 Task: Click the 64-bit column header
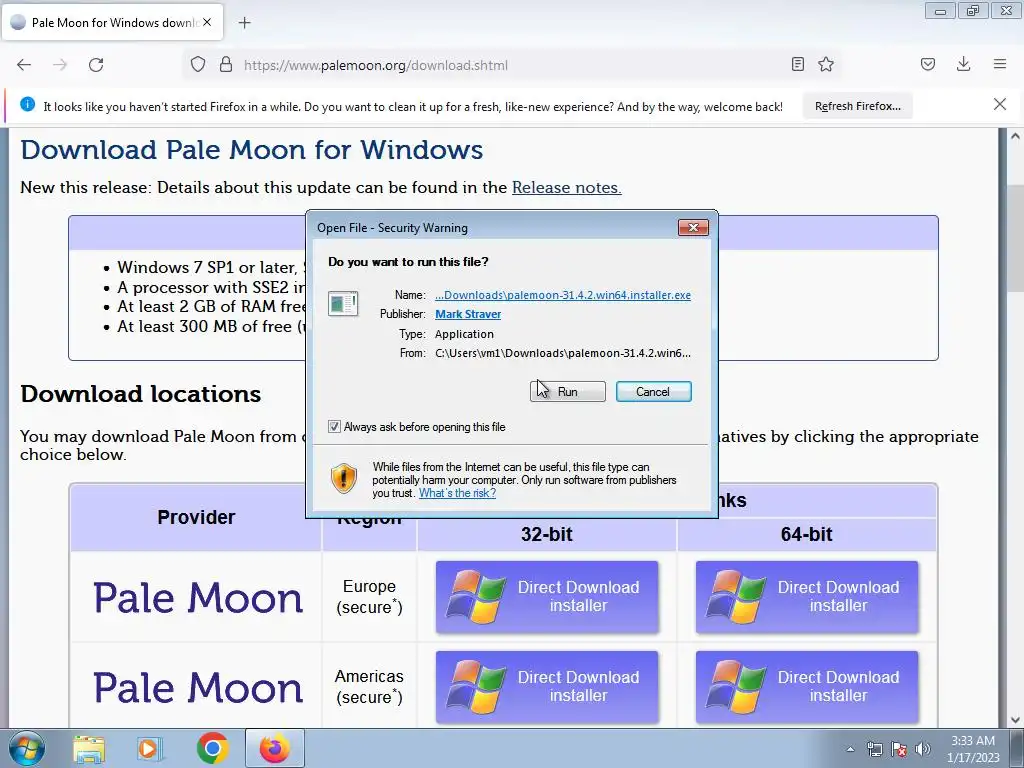pos(807,534)
